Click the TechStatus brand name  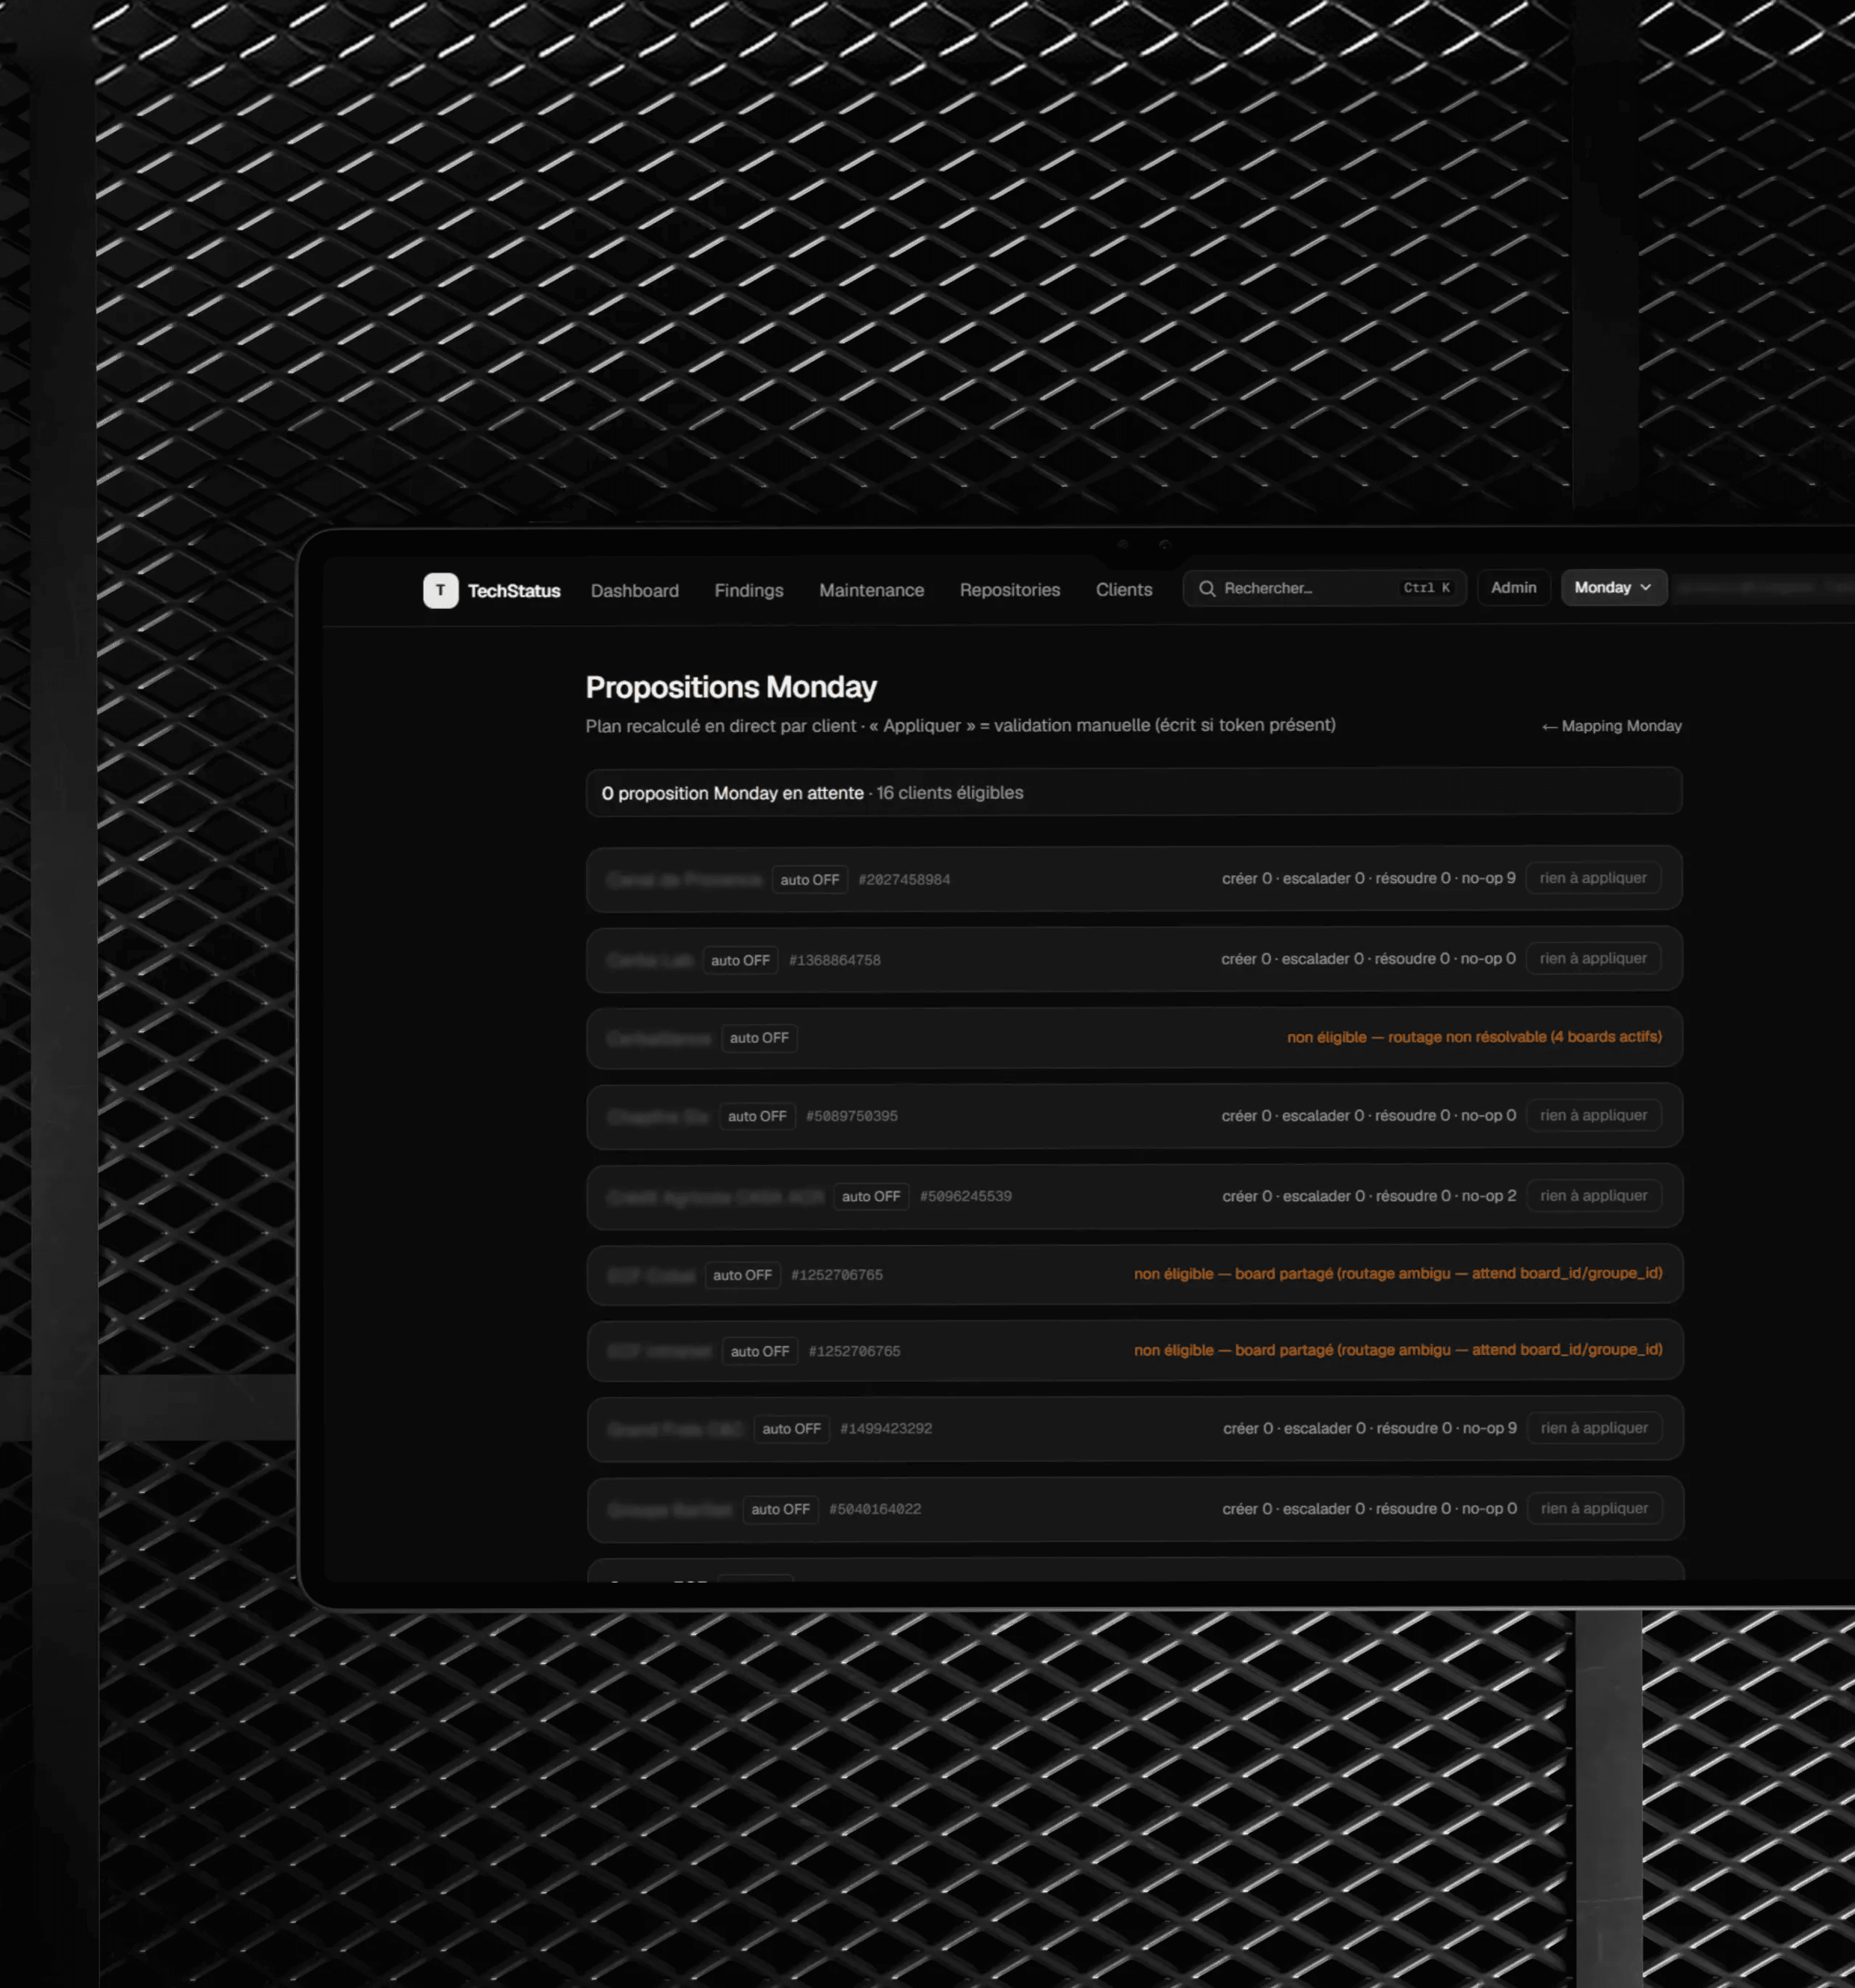click(x=514, y=591)
